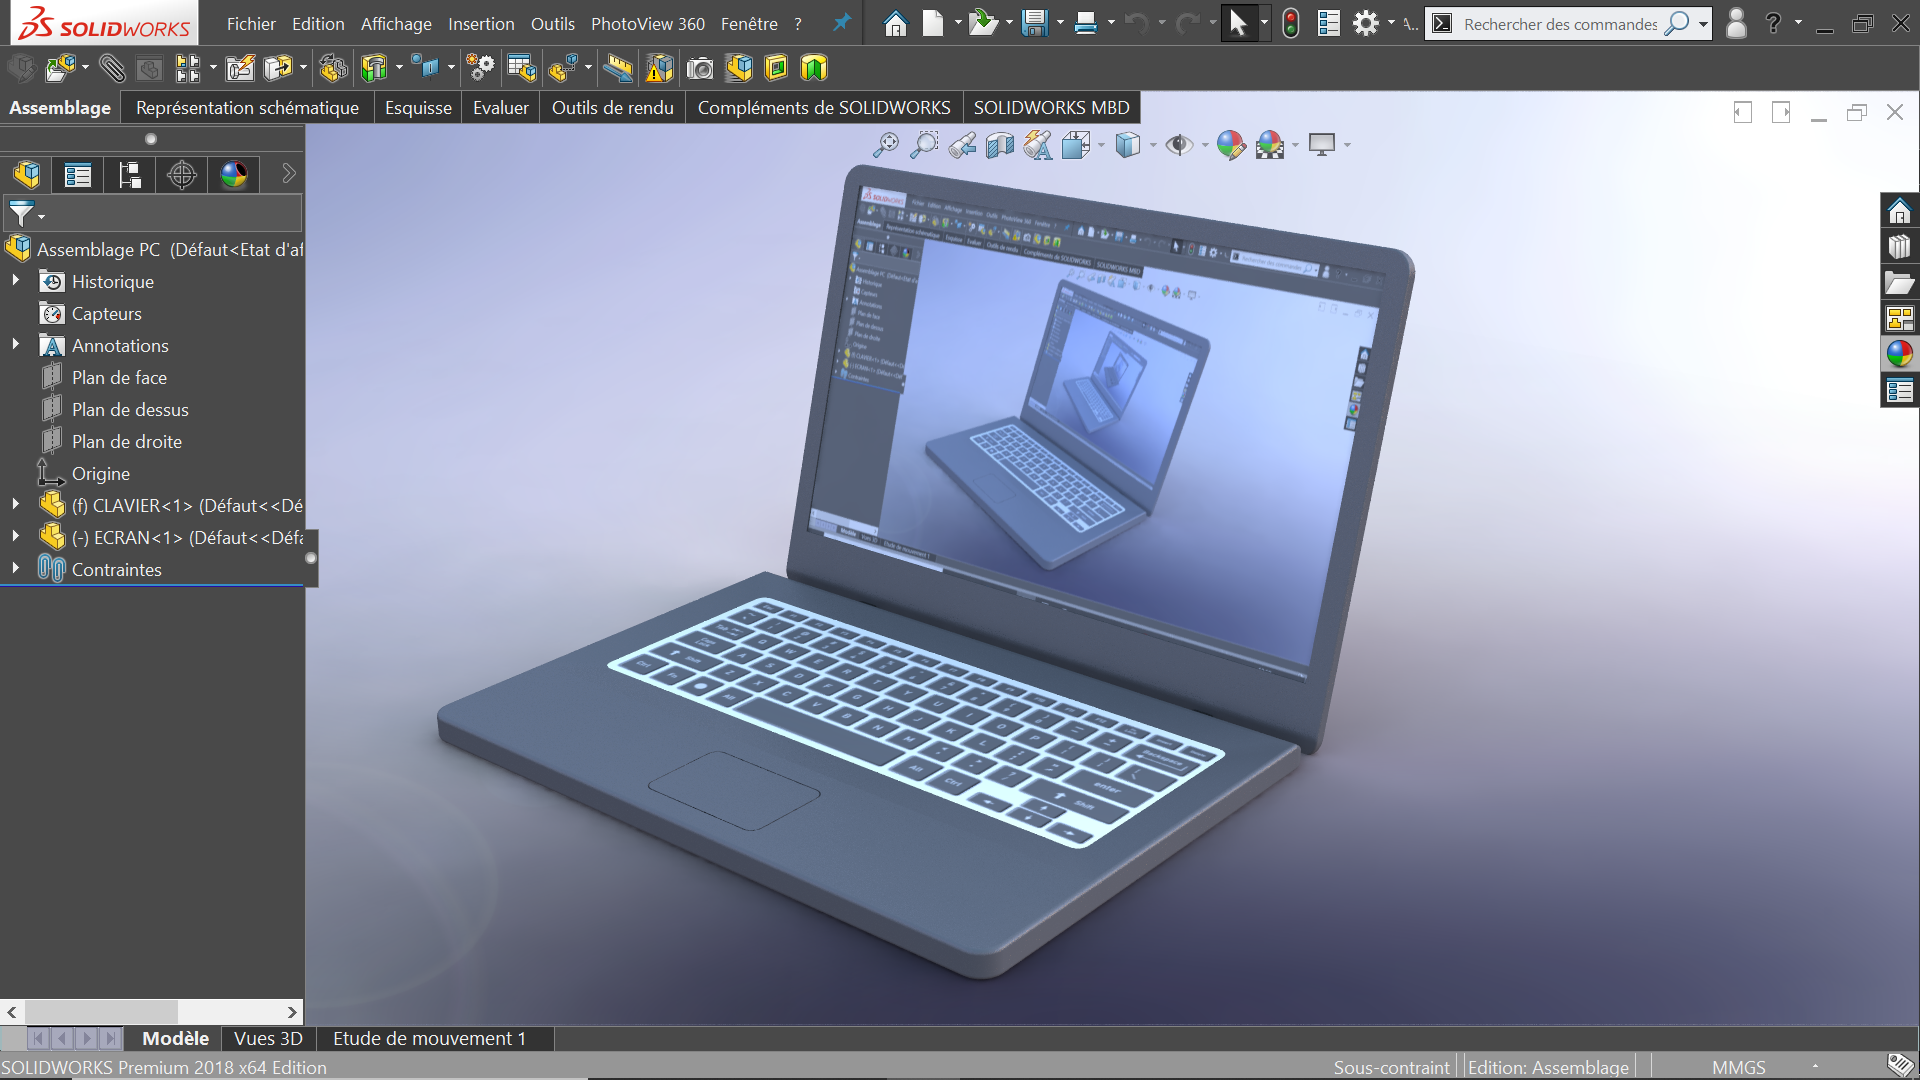Switch to the Outils de rendu tab
1920x1080 pixels.
(613, 107)
